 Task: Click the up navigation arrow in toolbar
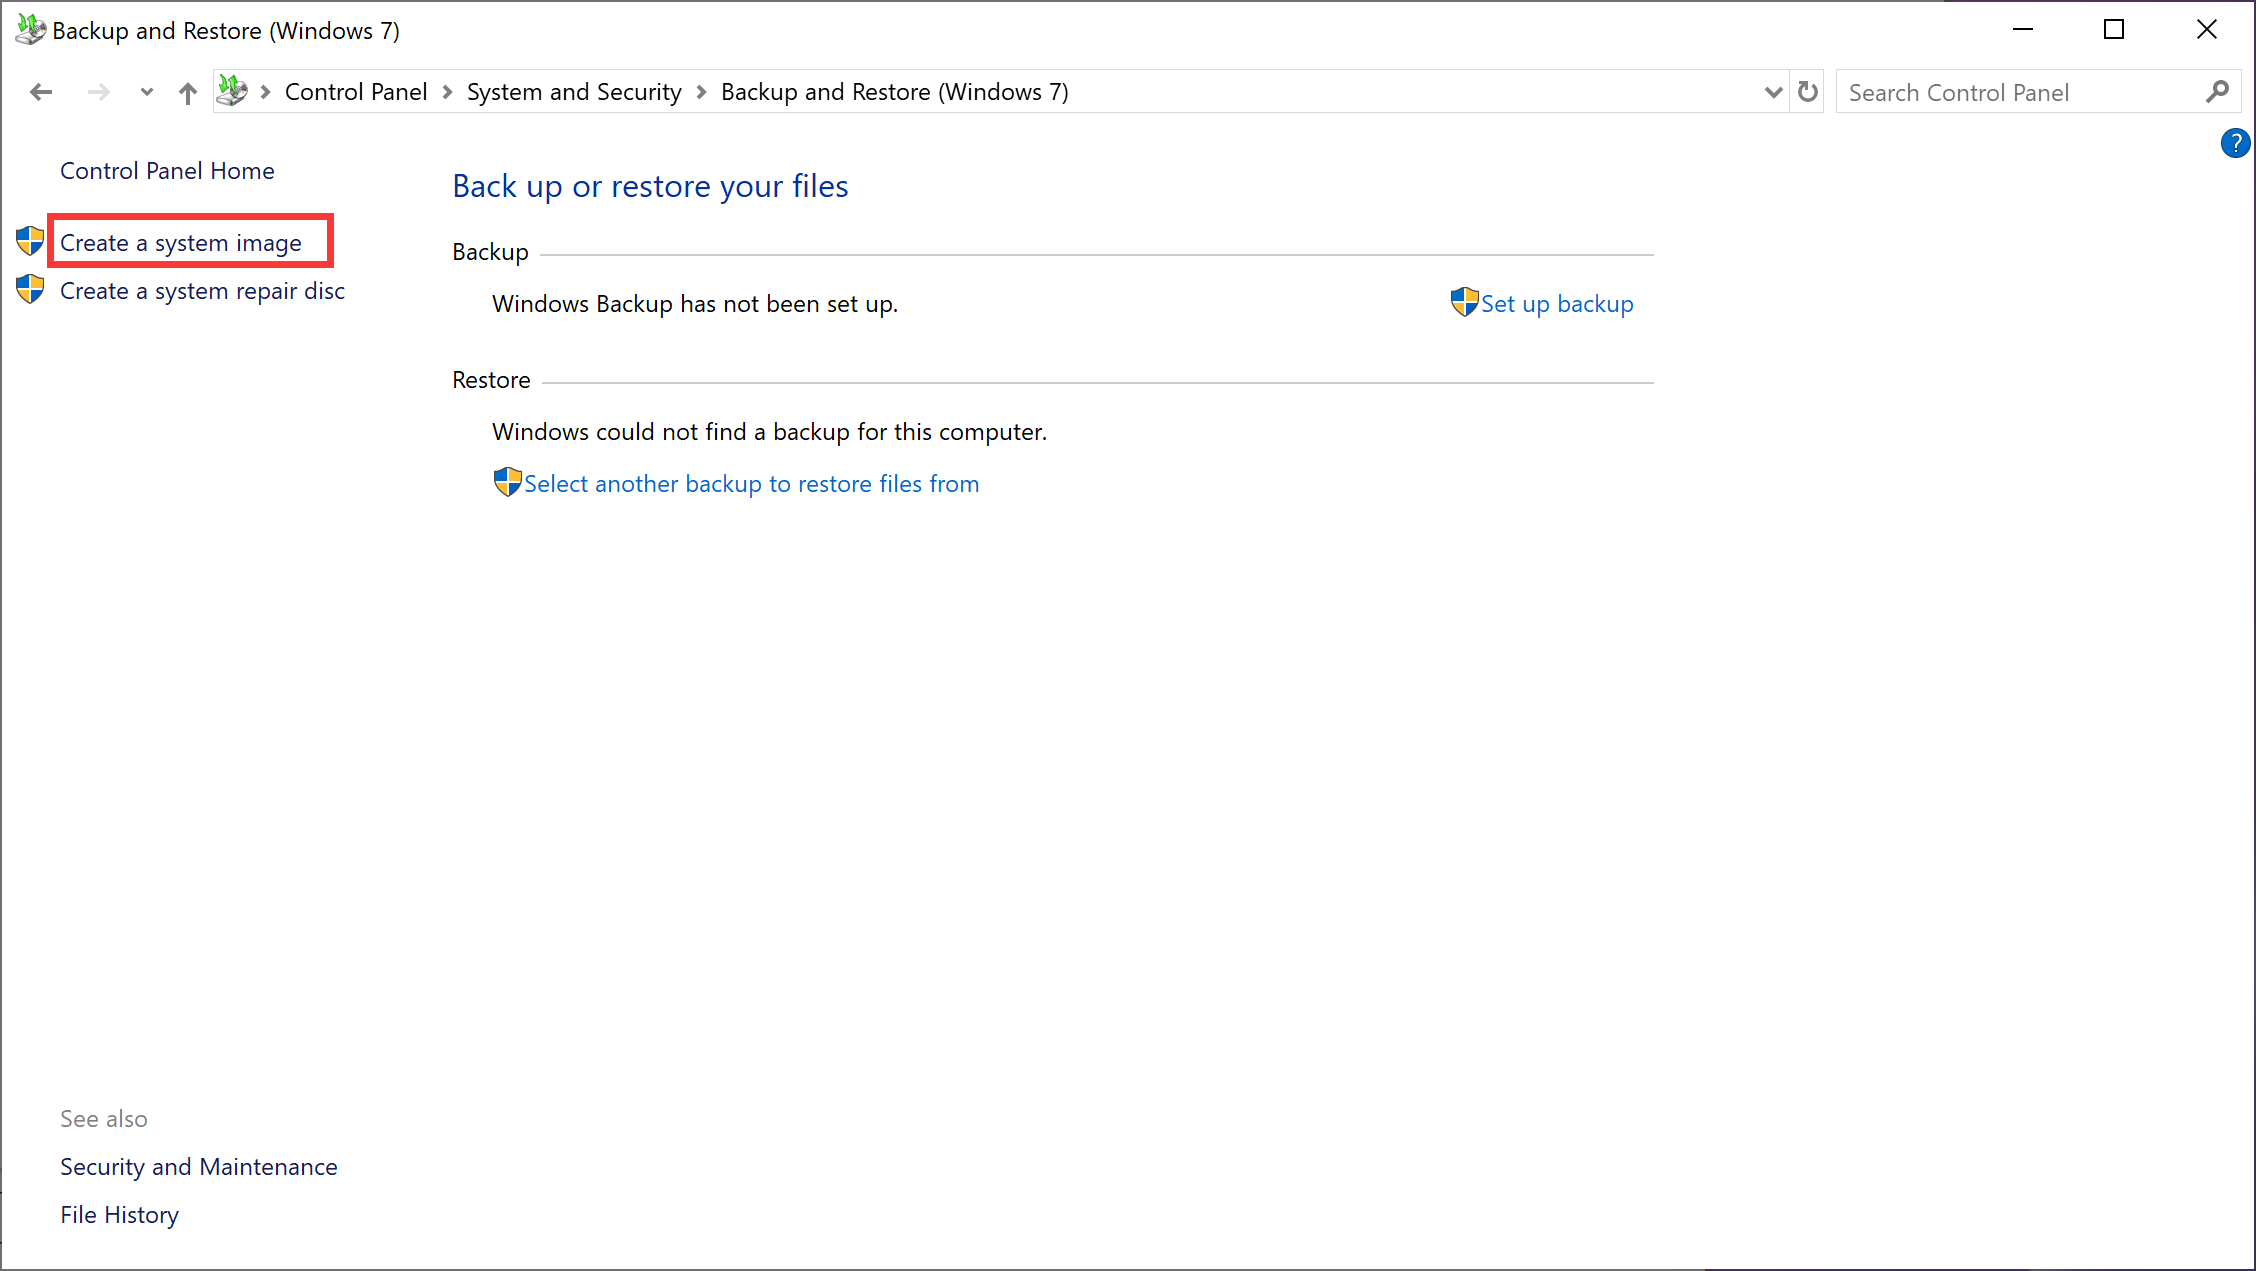coord(186,91)
